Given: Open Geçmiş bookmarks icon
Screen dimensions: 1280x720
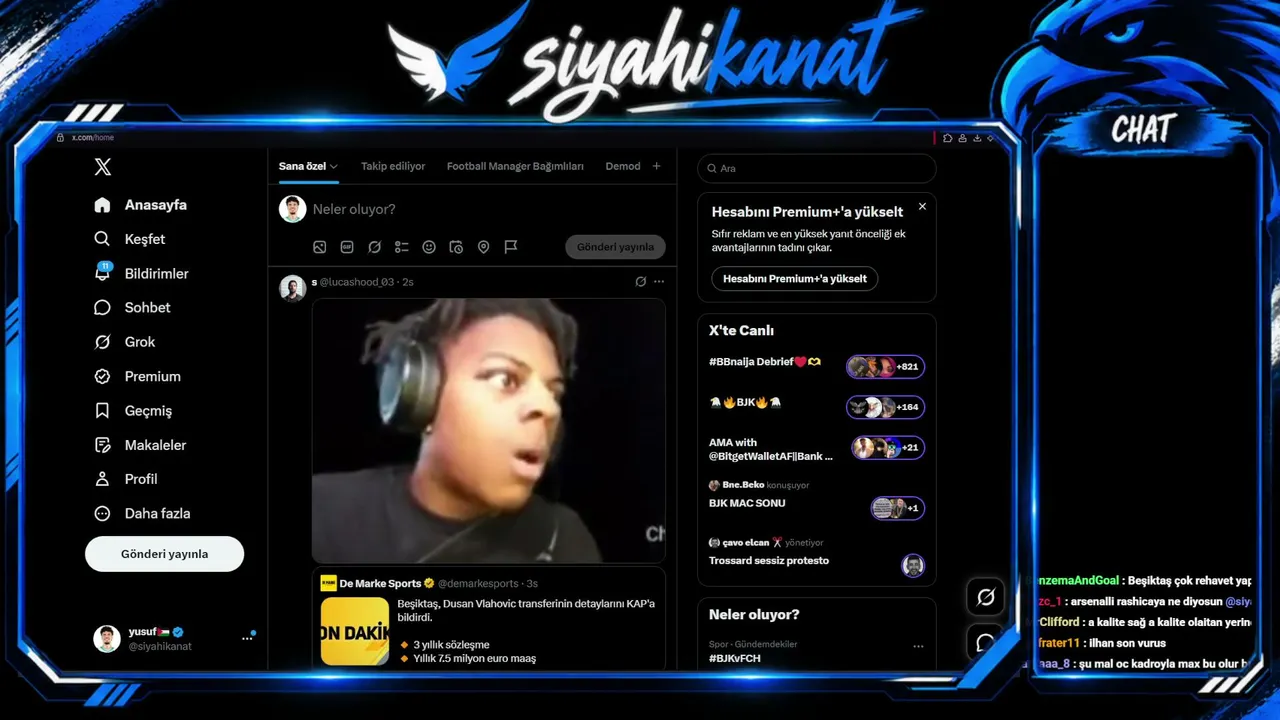Looking at the screenshot, I should 102,411.
